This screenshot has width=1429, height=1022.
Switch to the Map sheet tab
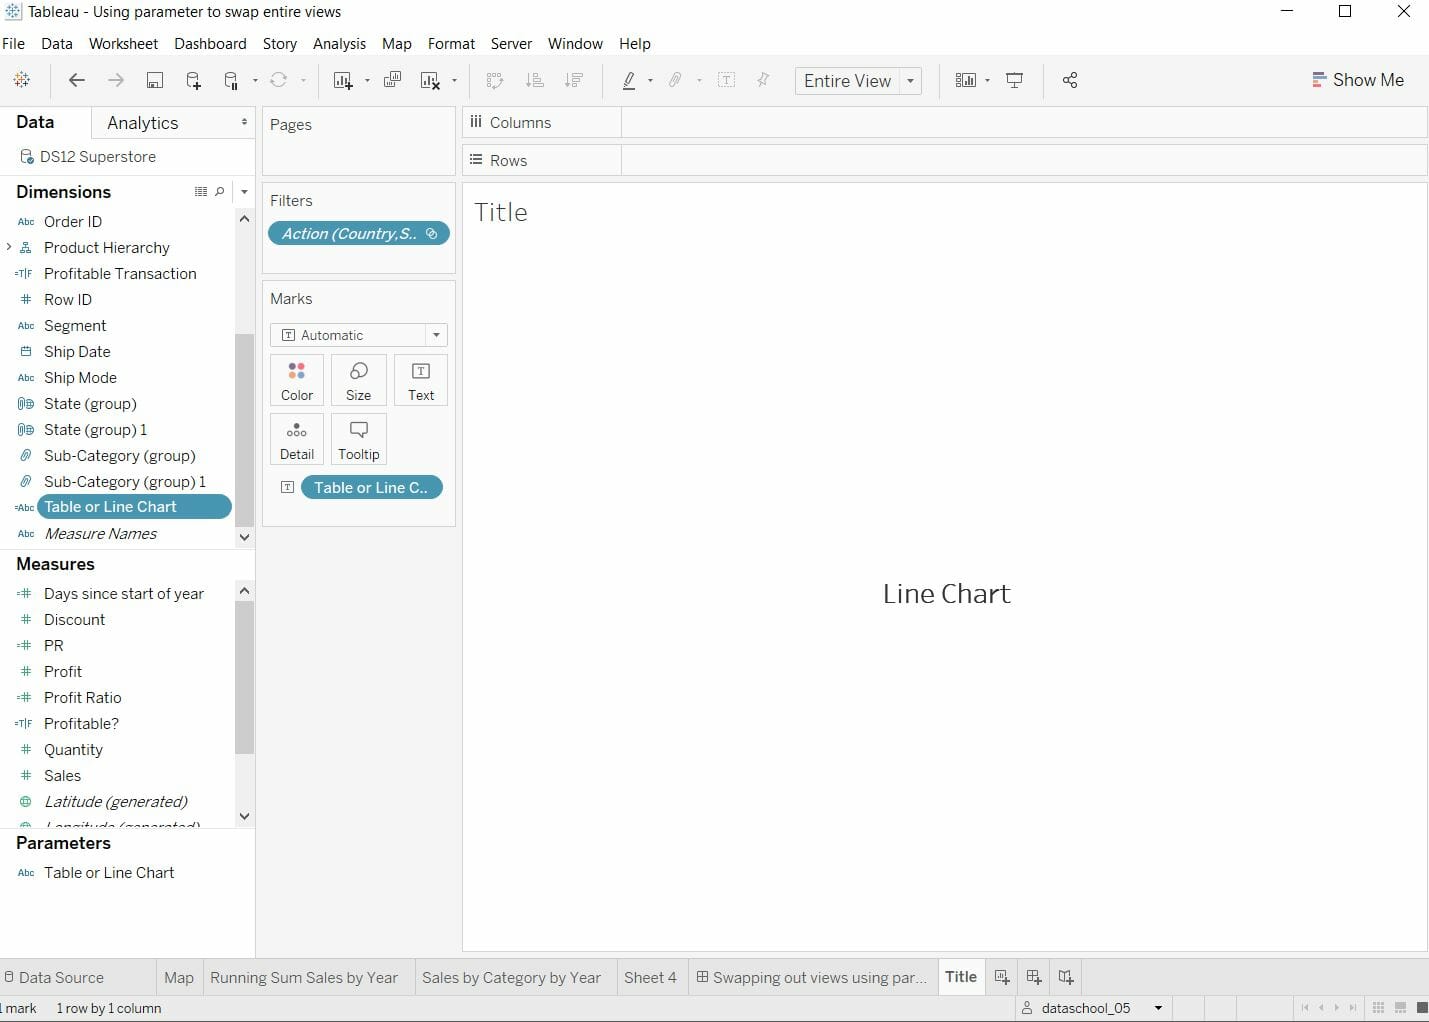click(x=179, y=977)
